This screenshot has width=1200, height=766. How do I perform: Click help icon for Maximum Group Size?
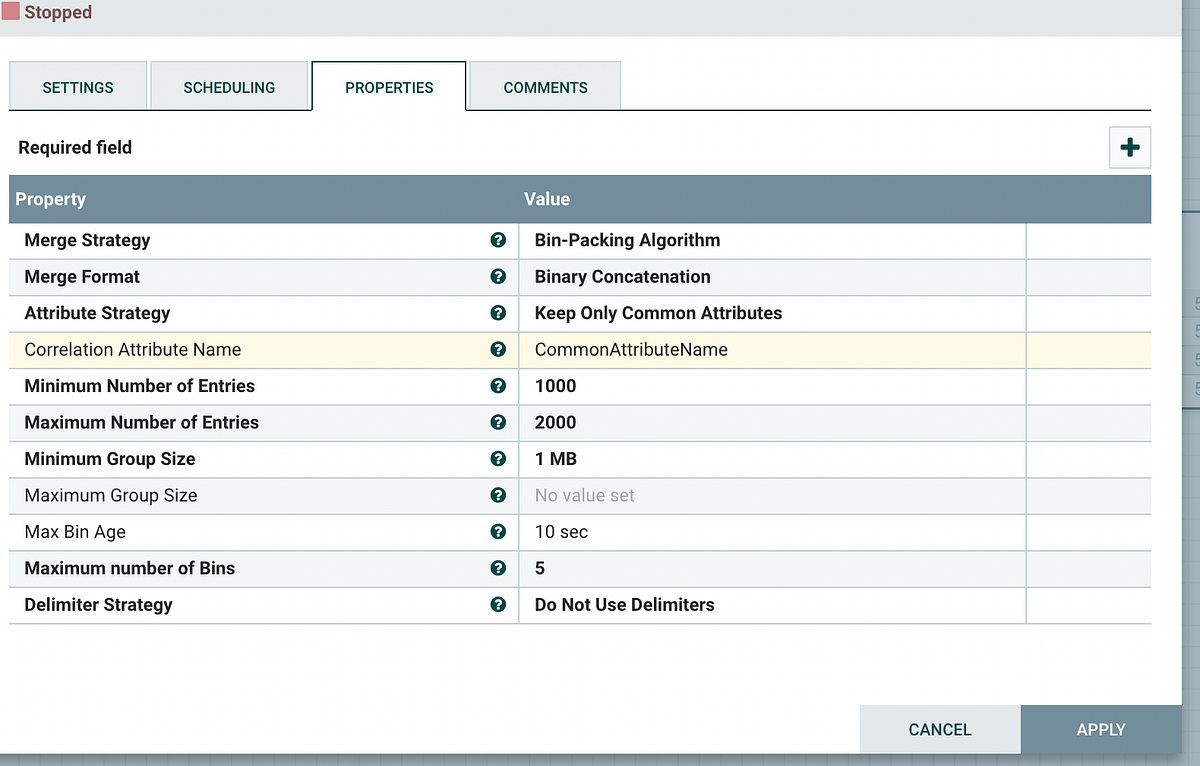[x=498, y=495]
